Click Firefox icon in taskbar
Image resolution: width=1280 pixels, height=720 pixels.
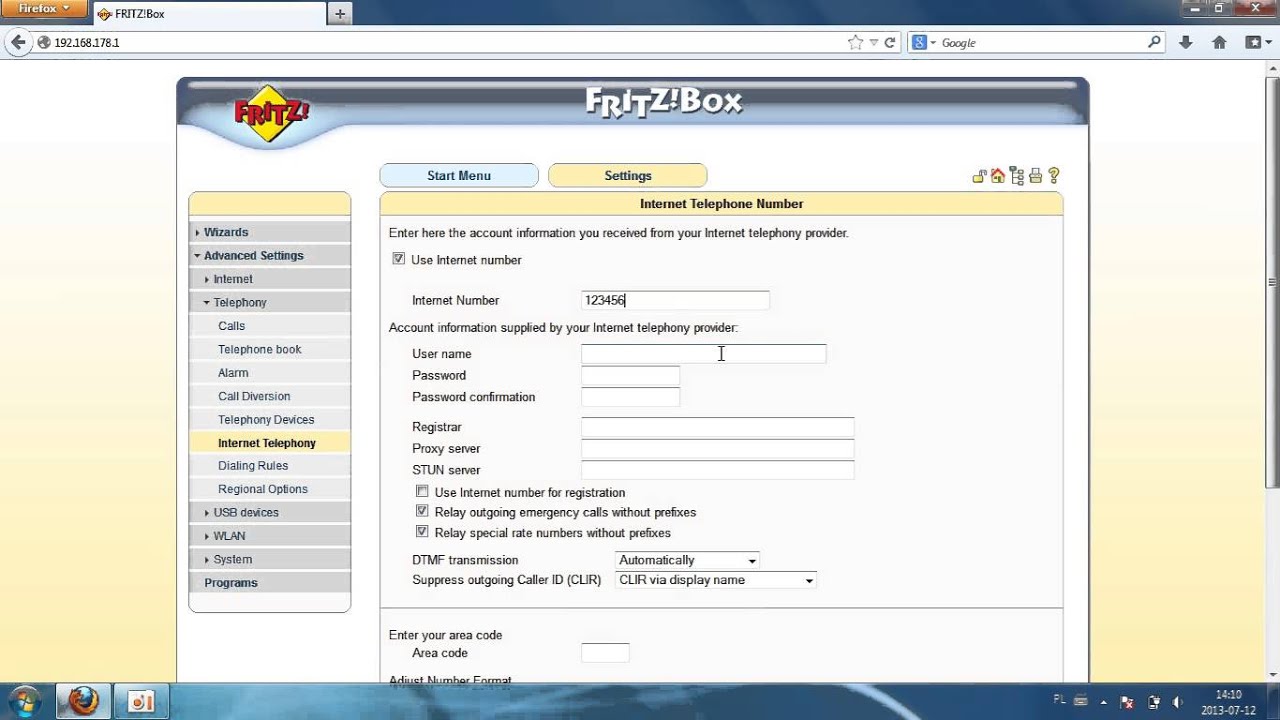[x=83, y=701]
